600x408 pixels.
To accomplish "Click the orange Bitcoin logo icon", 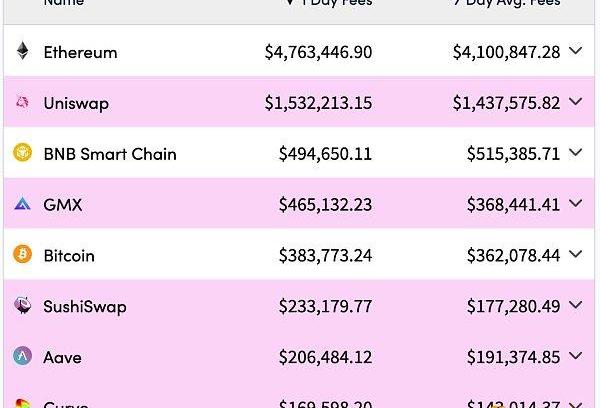I will (x=22, y=255).
